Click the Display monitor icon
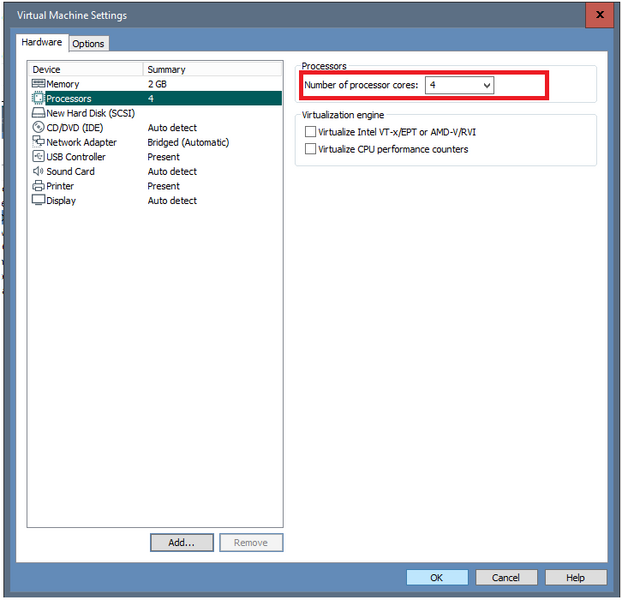This screenshot has width=622, height=600. (x=38, y=200)
